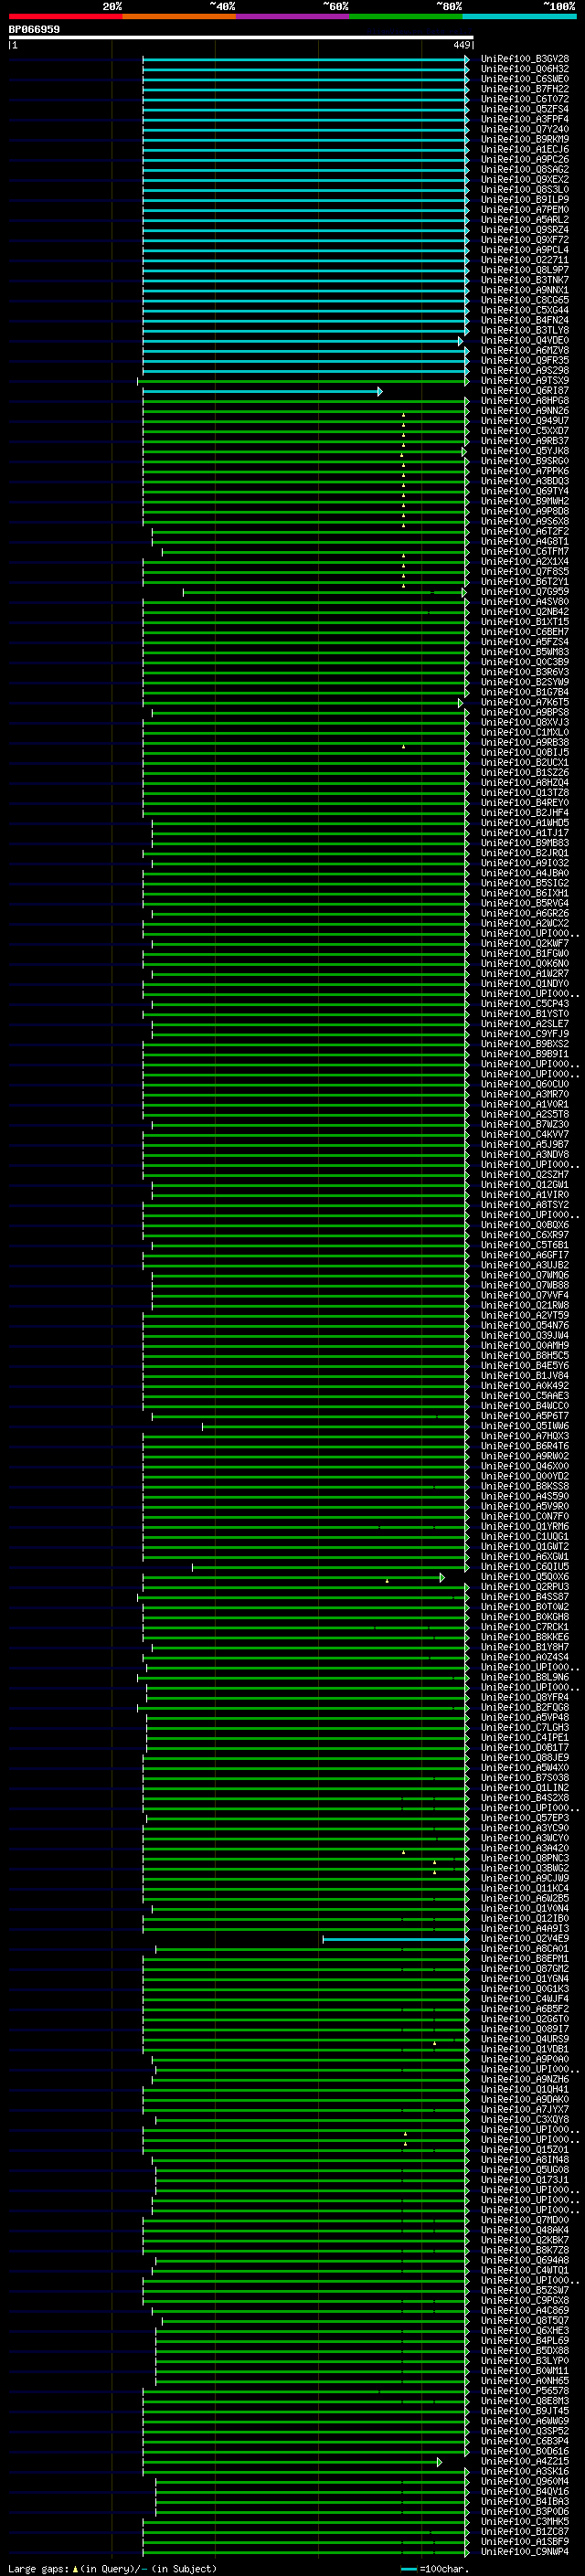This screenshot has width=585, height=2576.
Task: Open hit UniRef100_C6SWE0
Action: (524, 79)
